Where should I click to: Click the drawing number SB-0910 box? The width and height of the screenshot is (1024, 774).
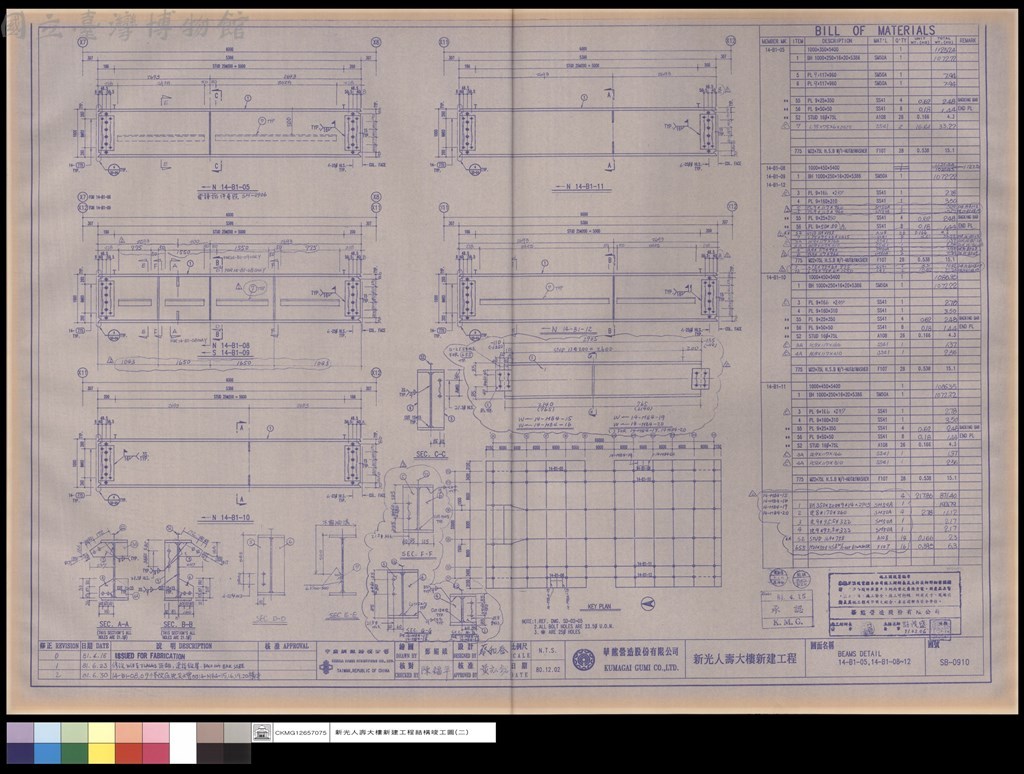point(954,662)
